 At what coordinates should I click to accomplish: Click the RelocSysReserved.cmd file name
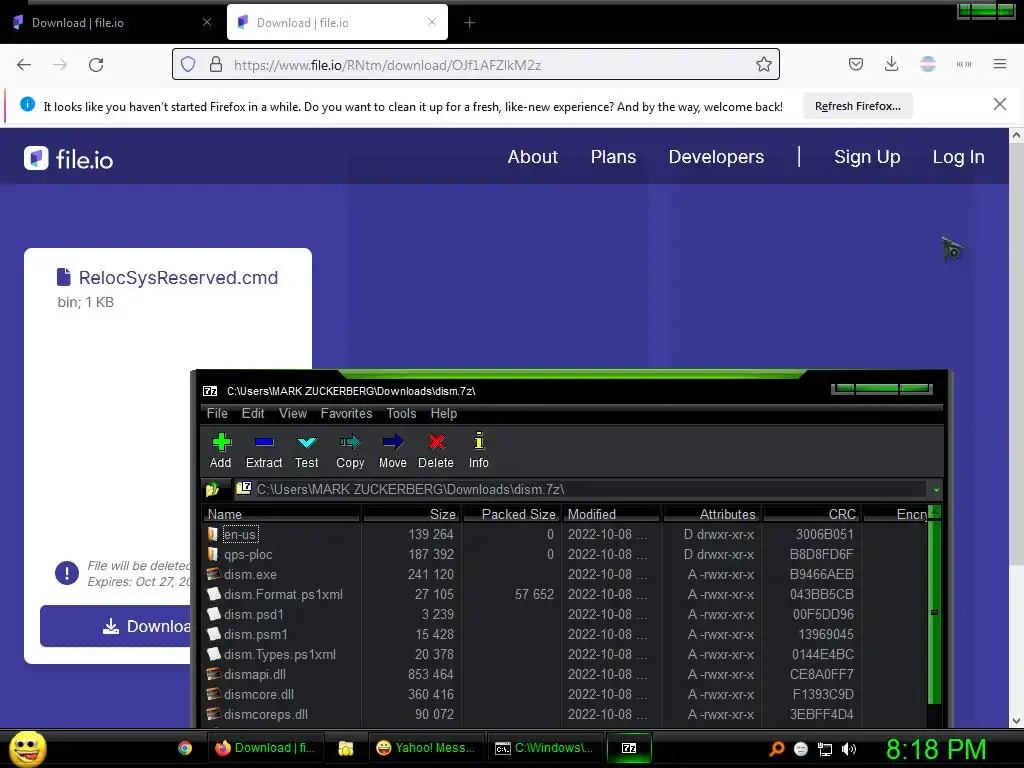point(178,278)
